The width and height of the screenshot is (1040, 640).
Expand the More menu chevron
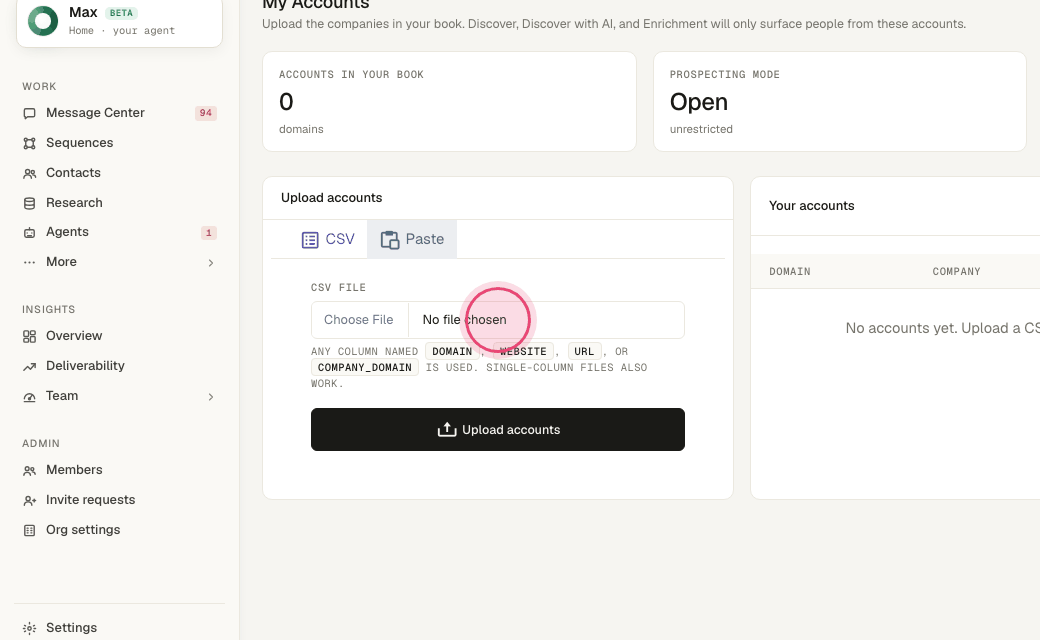[211, 263]
